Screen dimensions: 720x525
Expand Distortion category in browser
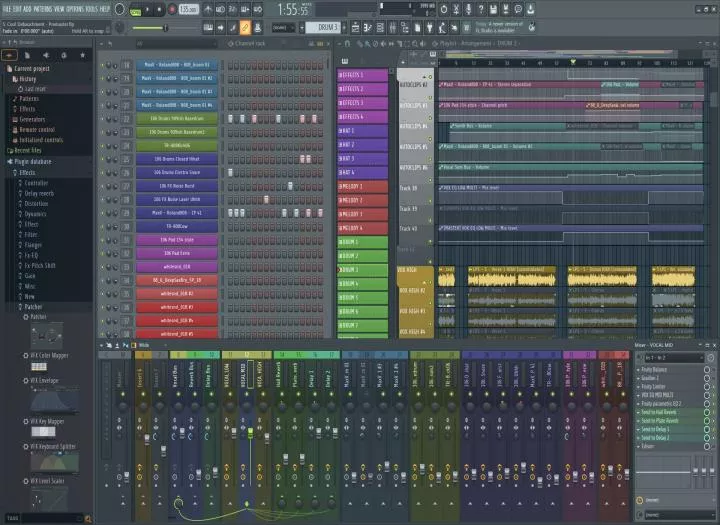[34, 203]
